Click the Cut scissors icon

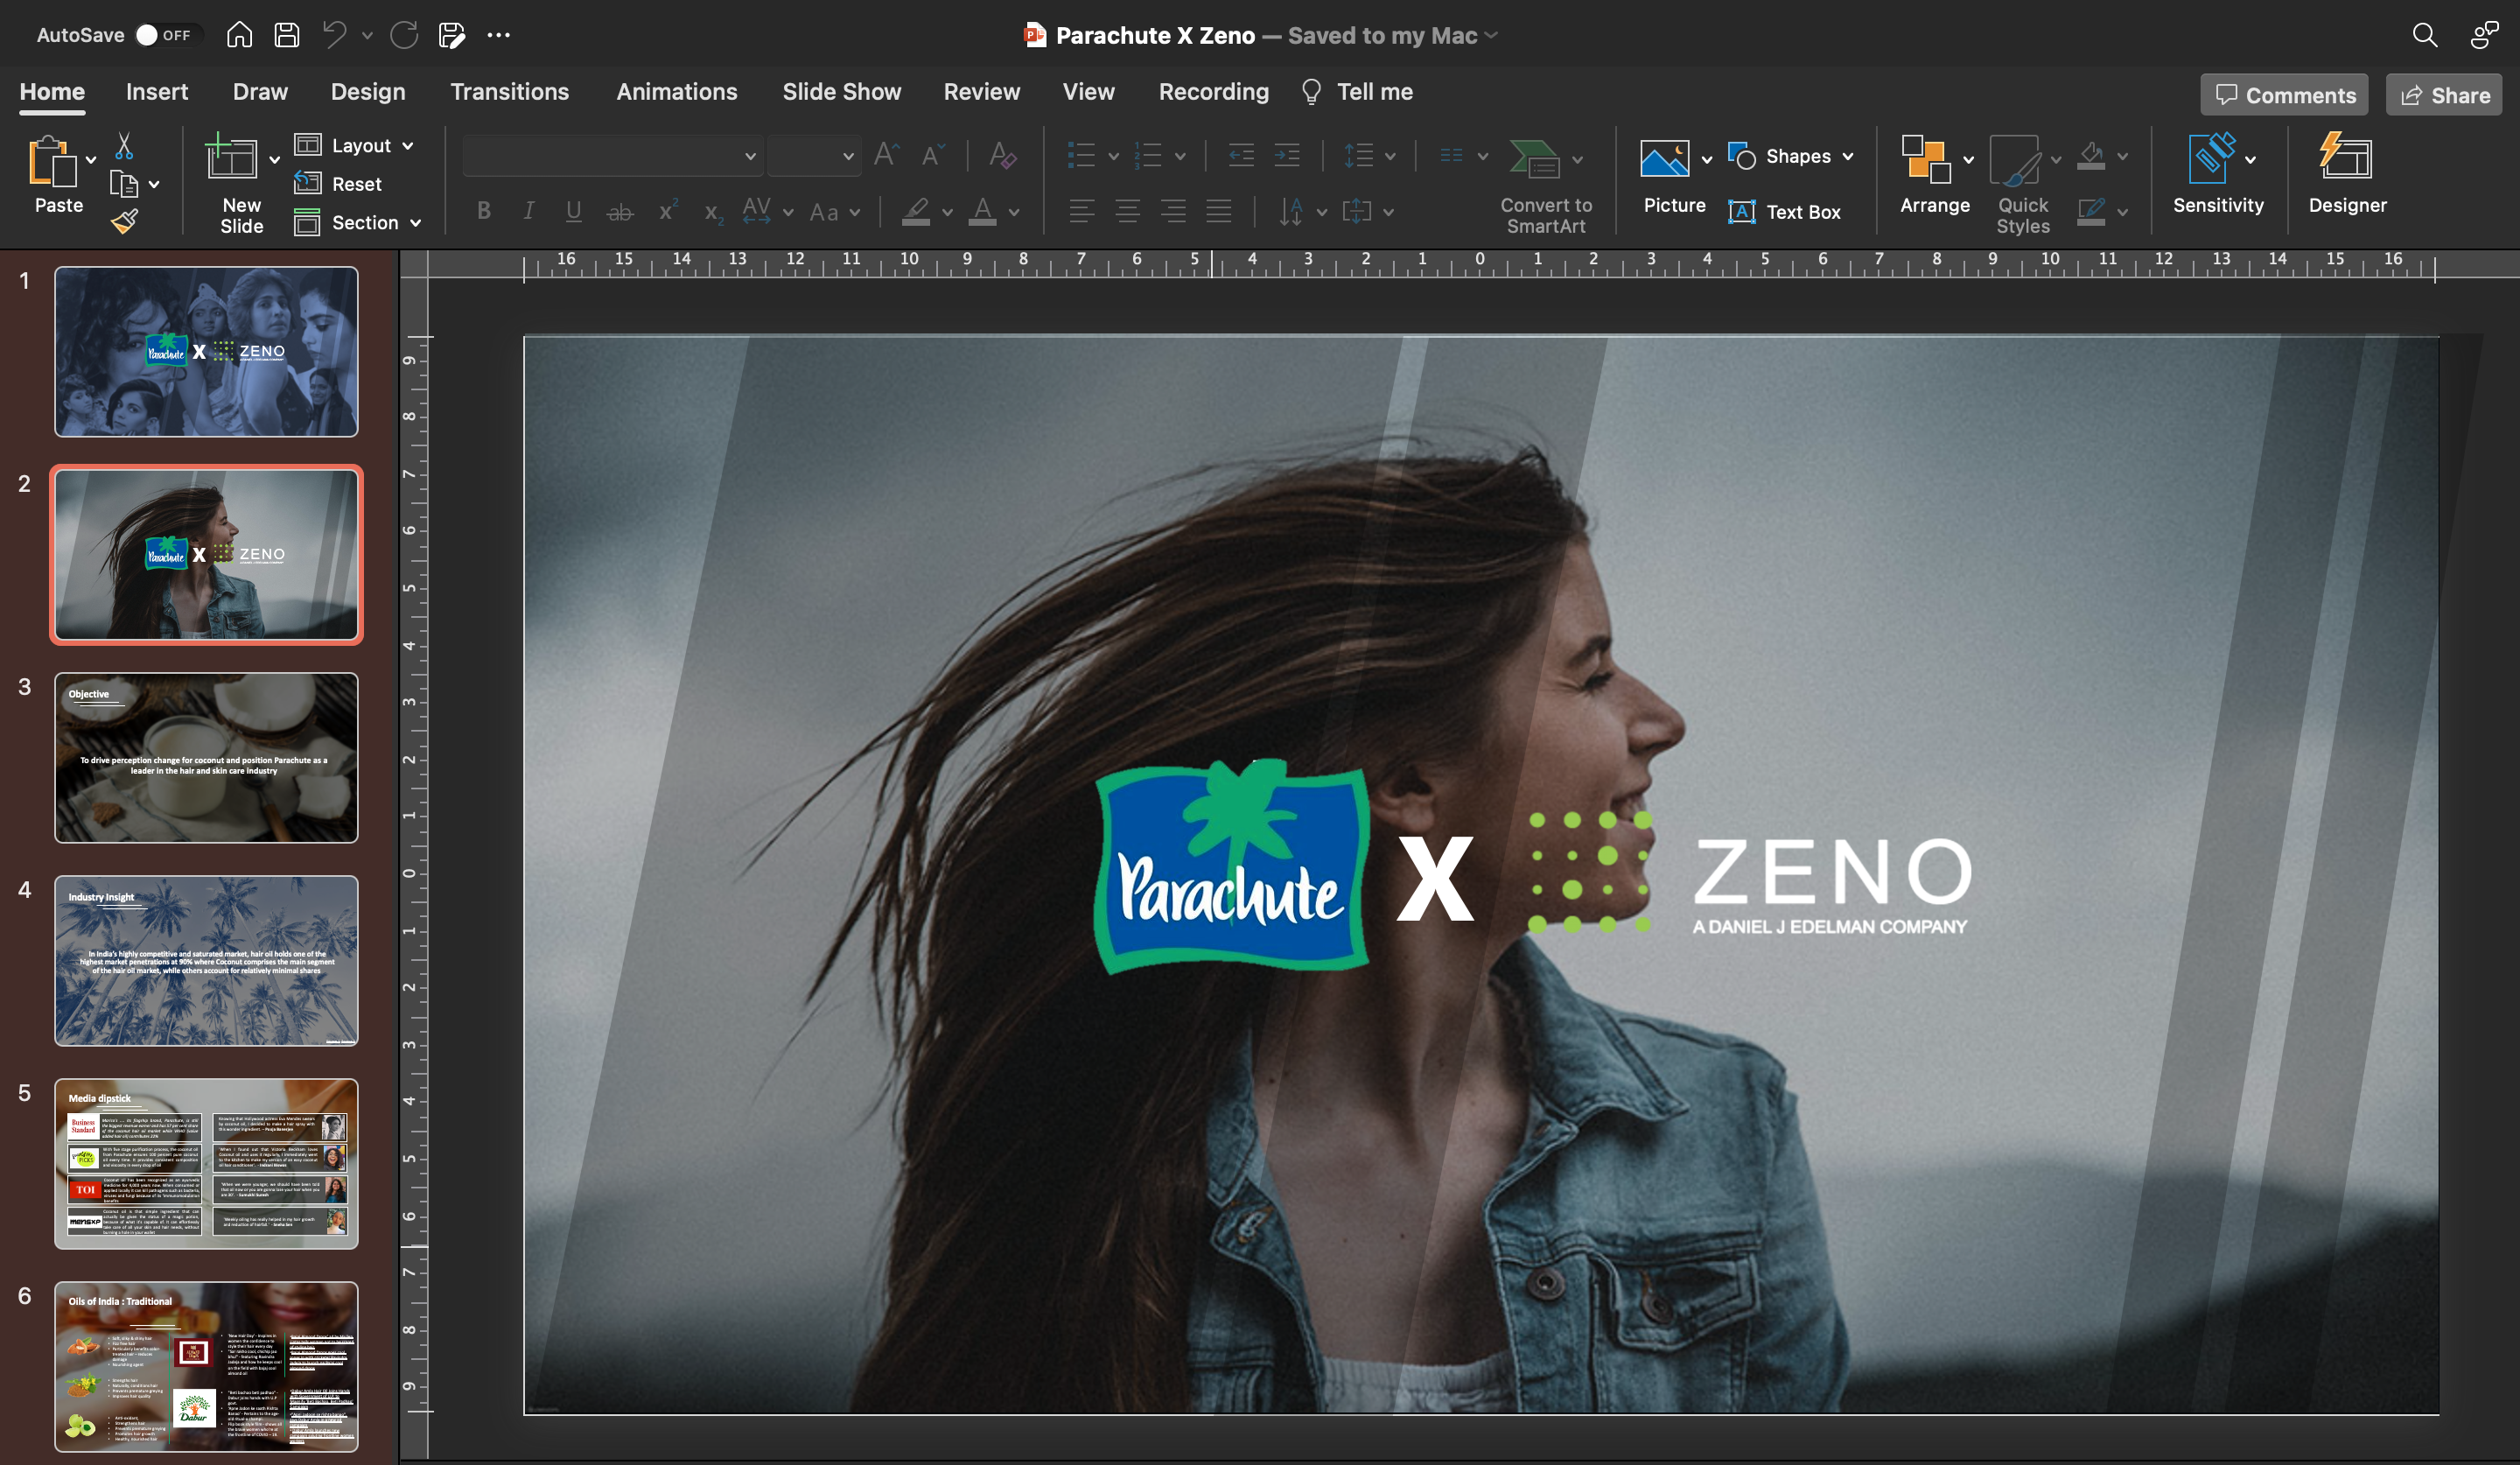(124, 146)
